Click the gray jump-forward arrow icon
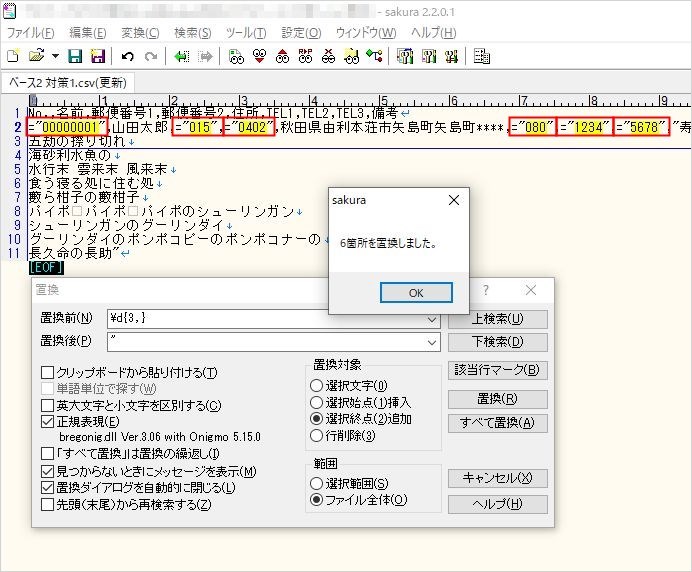Image resolution: width=692 pixels, height=572 pixels. (x=206, y=56)
